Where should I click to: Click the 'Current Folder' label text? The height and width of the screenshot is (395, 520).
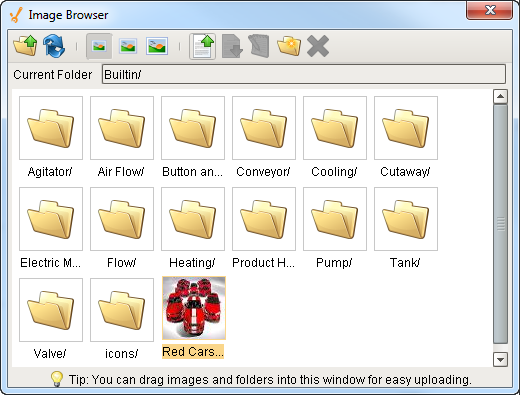click(x=53, y=75)
